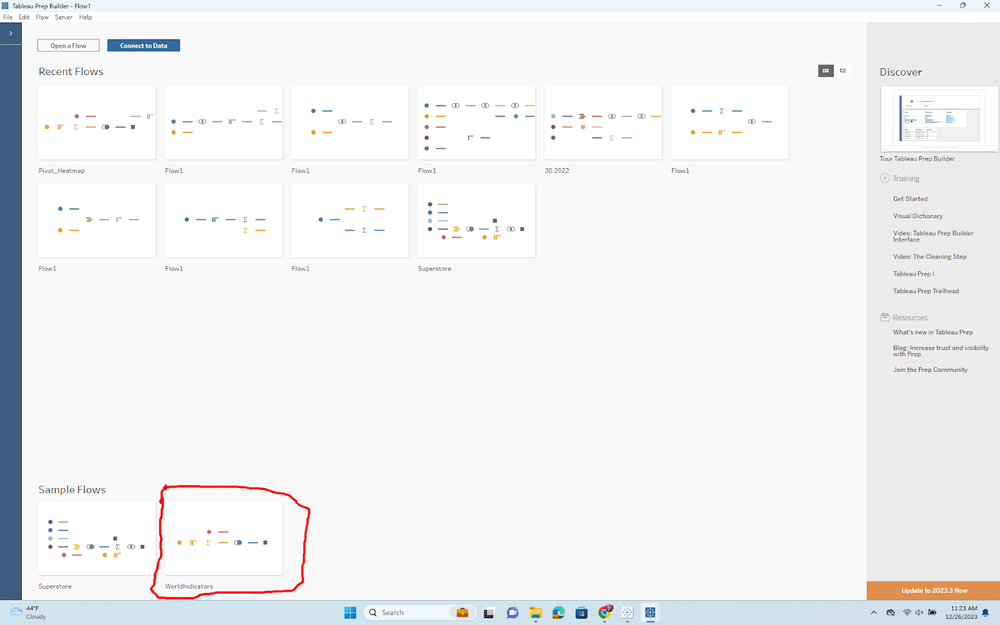Open the Tableau Desktop taskbar icon
This screenshot has width=1000, height=625.
tap(628, 613)
